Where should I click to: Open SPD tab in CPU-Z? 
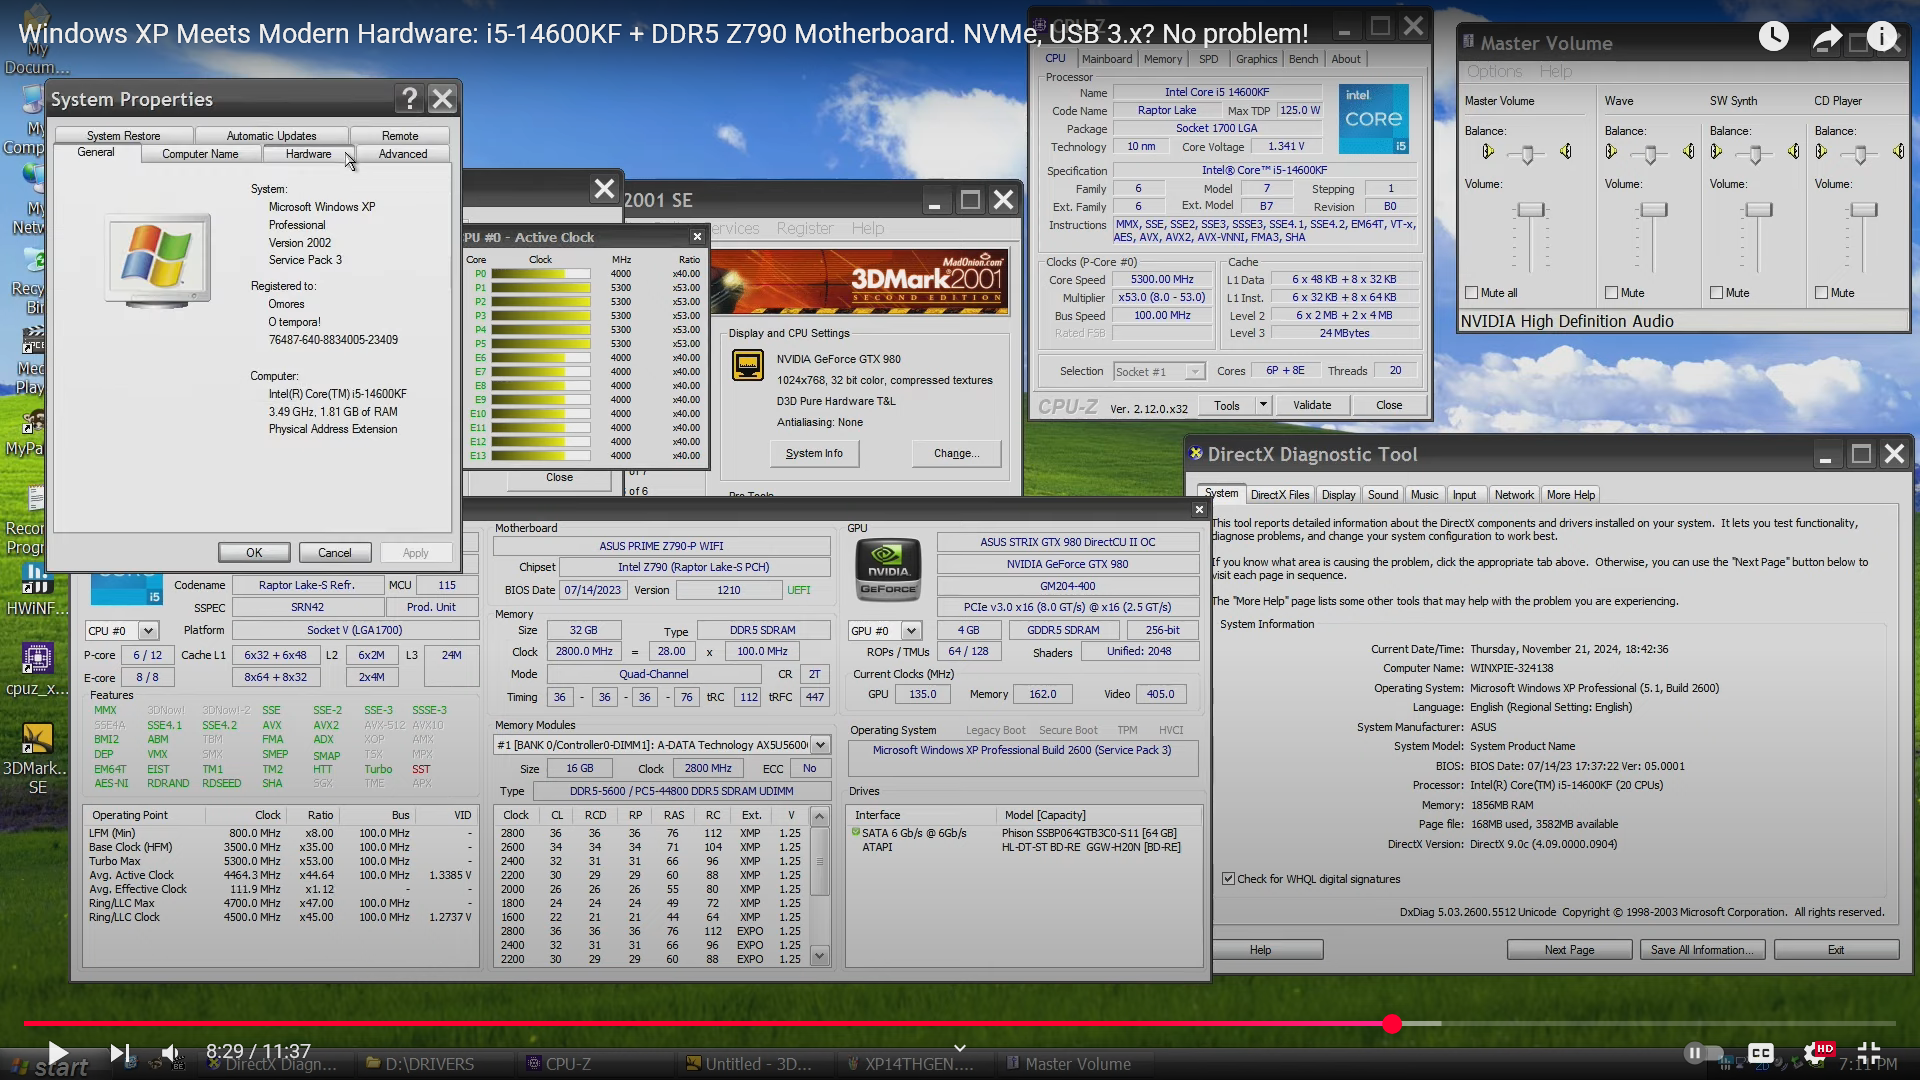tap(1208, 59)
